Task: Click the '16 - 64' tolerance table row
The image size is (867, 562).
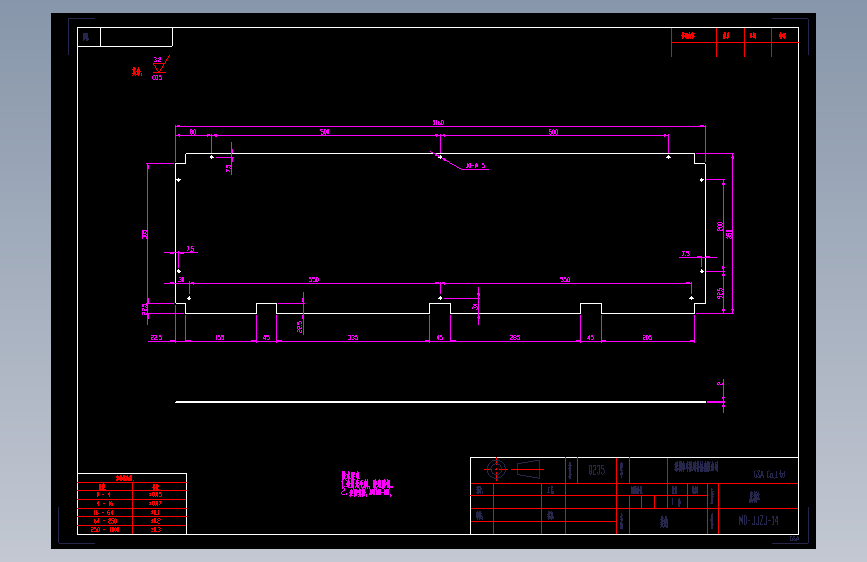Action: coord(132,513)
